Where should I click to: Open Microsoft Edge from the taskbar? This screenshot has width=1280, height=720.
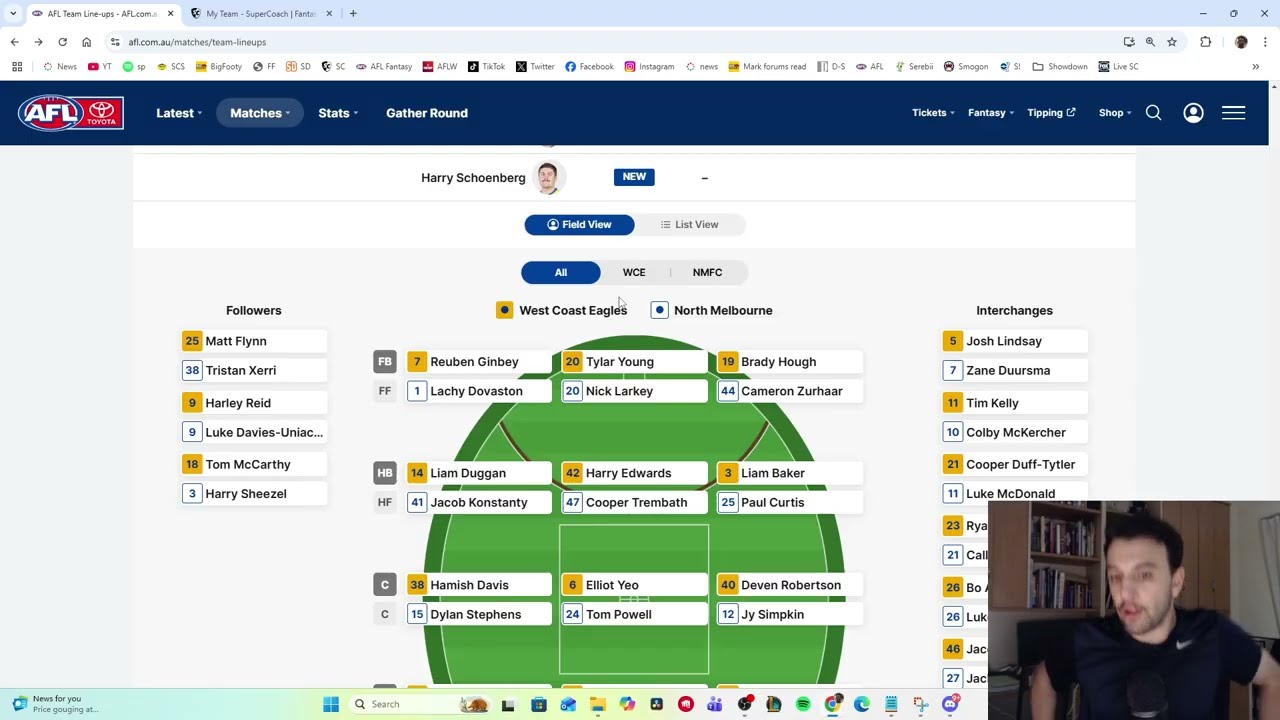(x=862, y=704)
